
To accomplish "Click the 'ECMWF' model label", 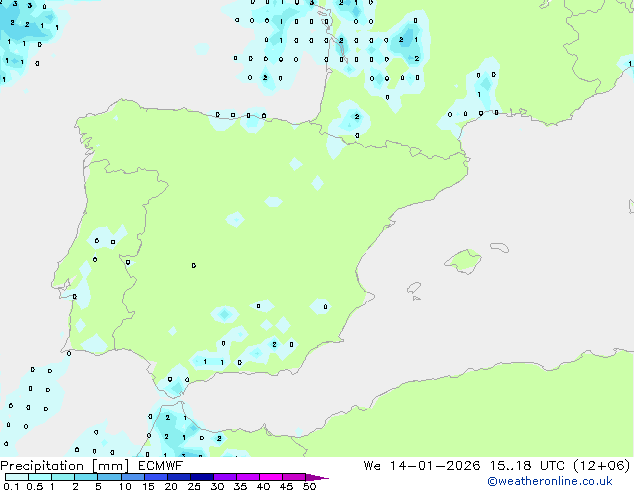I will tap(161, 466).
